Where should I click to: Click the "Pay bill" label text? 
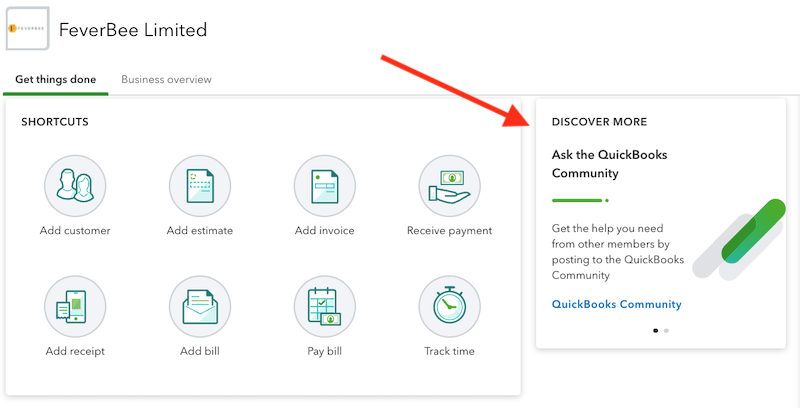click(x=324, y=351)
